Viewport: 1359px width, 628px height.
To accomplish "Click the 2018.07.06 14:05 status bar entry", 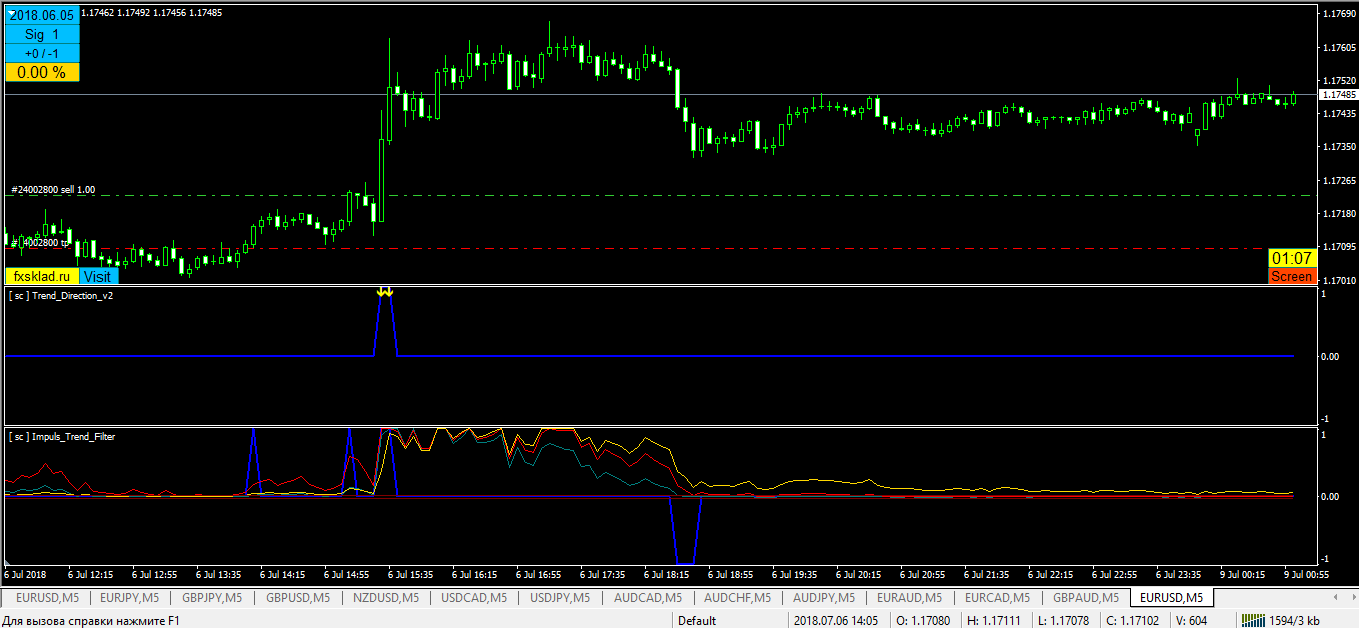I will tap(838, 620).
